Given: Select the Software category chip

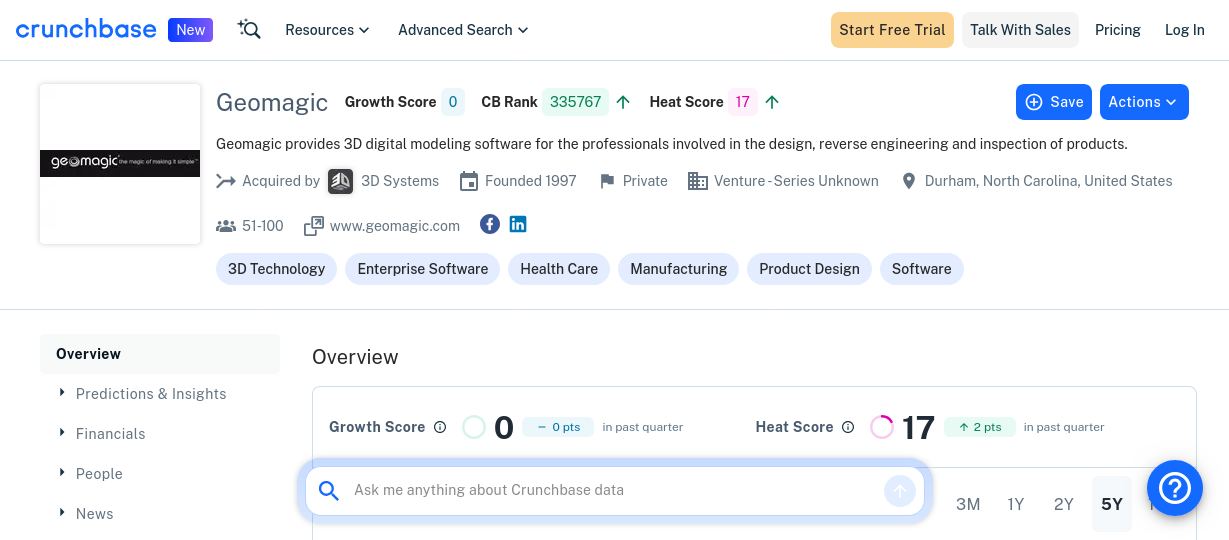Looking at the screenshot, I should tap(922, 269).
